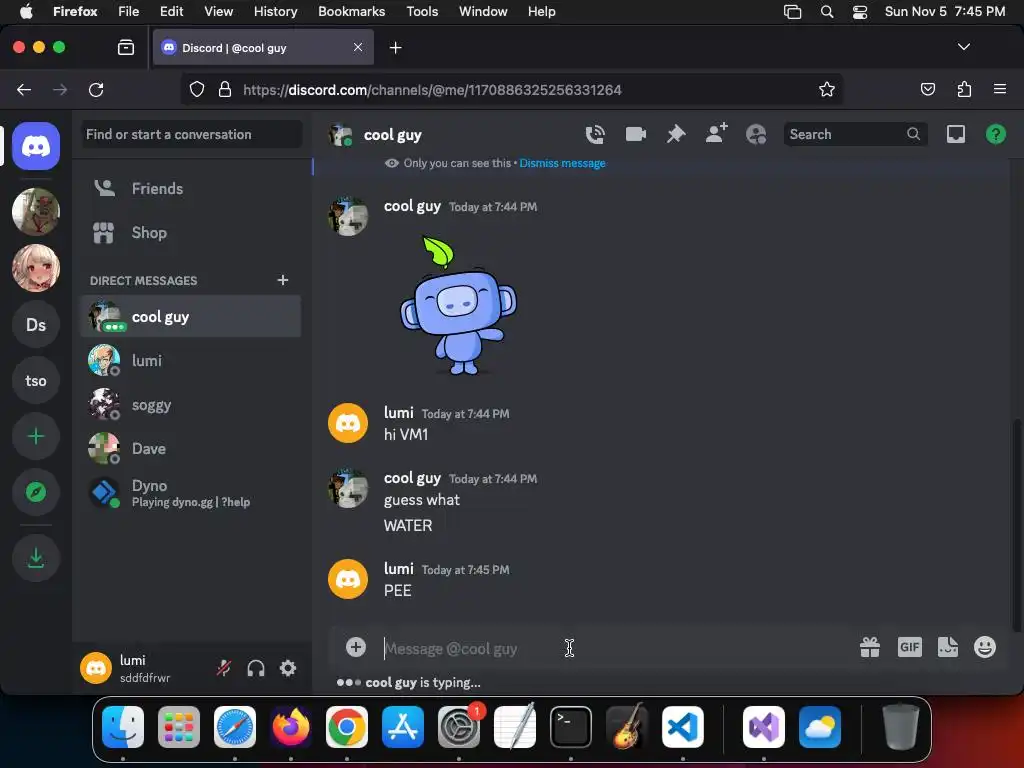Save to Pocket icon
The image size is (1024, 768).
pyautogui.click(x=927, y=89)
